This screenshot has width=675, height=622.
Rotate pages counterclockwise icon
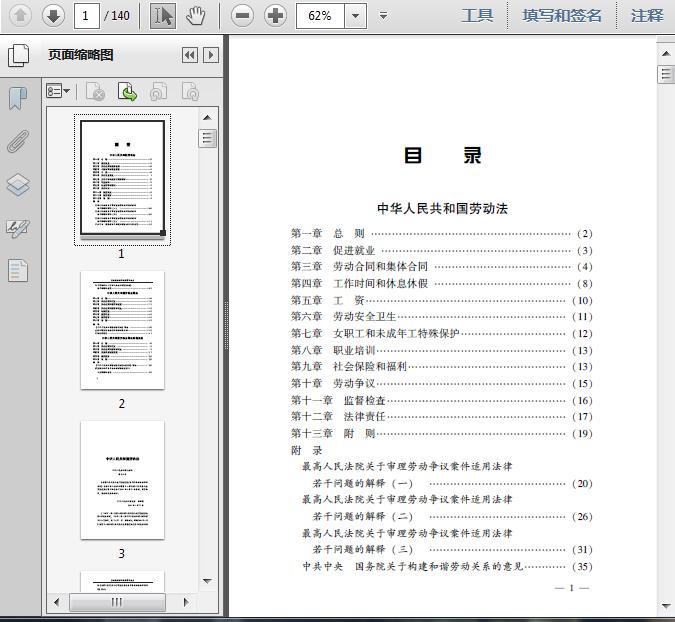(x=158, y=92)
